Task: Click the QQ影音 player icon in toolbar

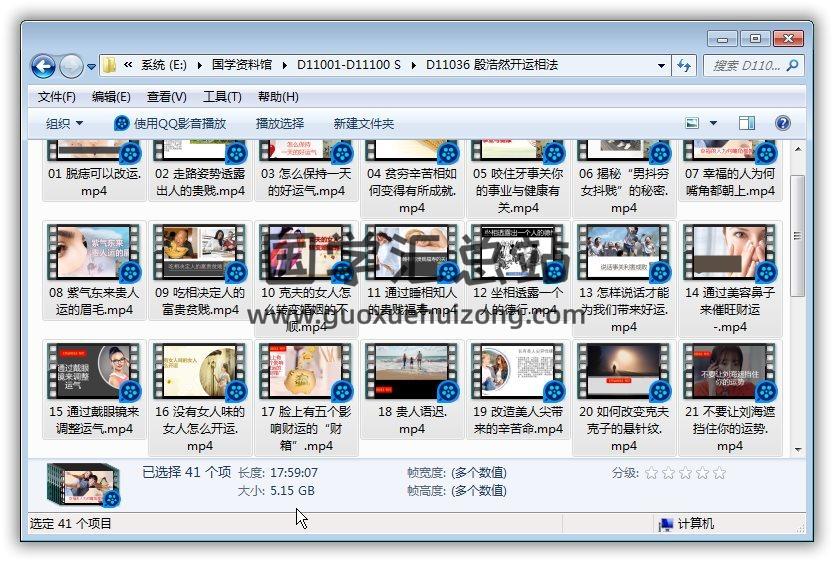Action: (x=122, y=123)
